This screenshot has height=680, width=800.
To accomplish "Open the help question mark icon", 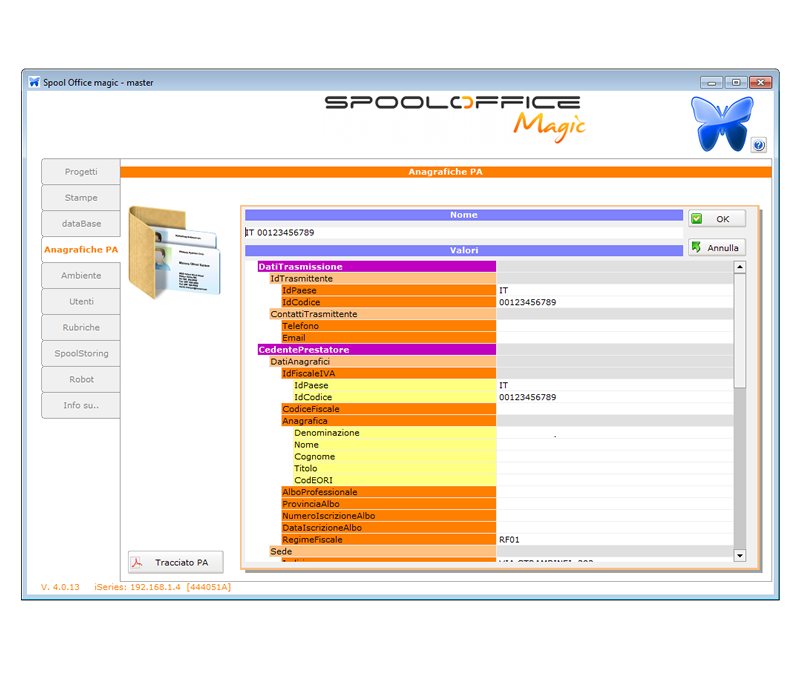I will pyautogui.click(x=759, y=145).
